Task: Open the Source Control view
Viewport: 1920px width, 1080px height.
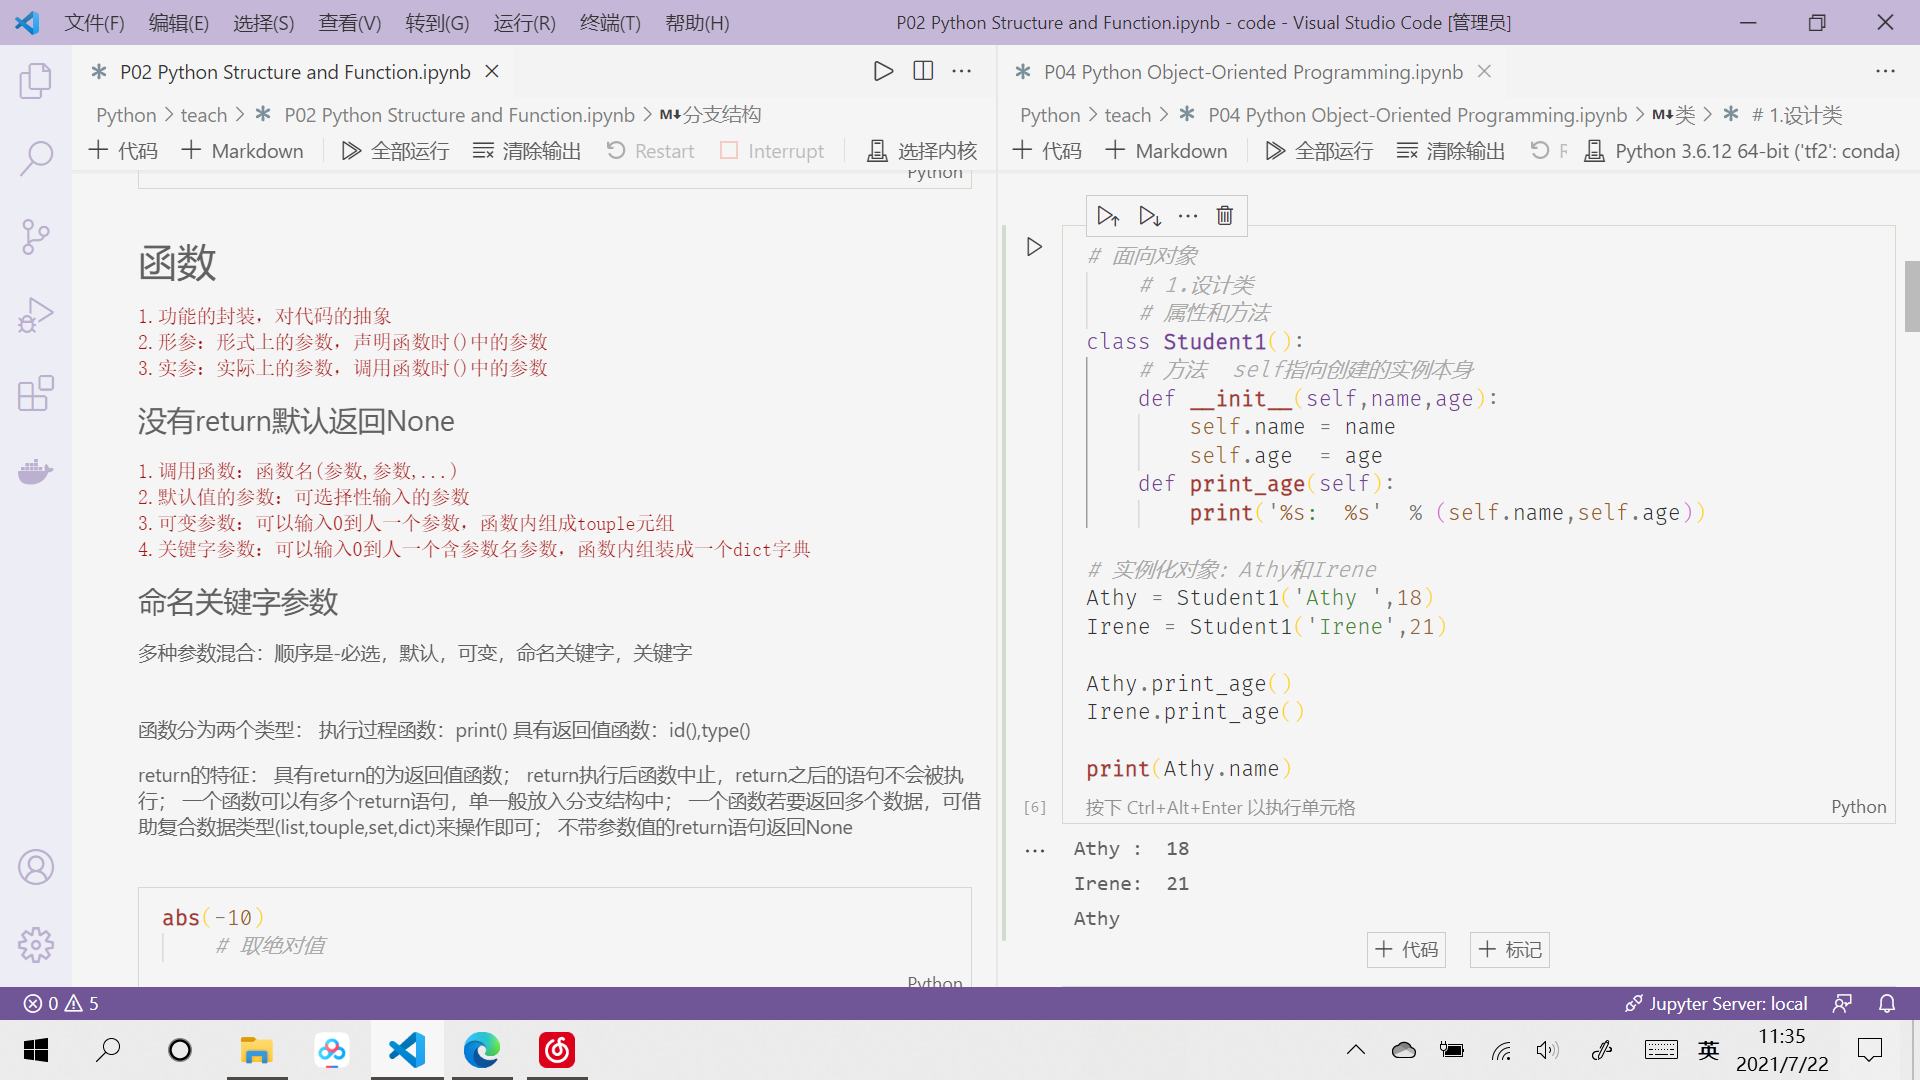Action: point(36,237)
